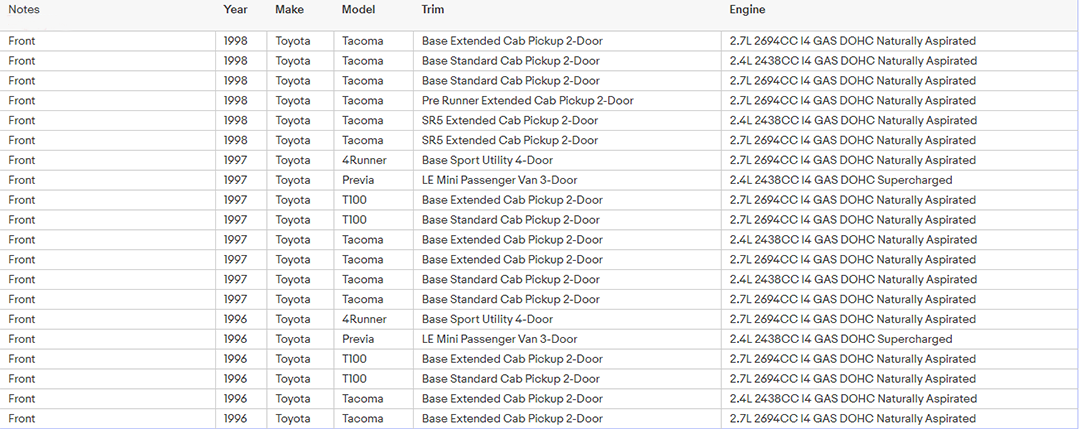Select the Toyota make cell in the 1997 4Runner row
Image resolution: width=1080 pixels, height=429 pixels.
click(293, 160)
